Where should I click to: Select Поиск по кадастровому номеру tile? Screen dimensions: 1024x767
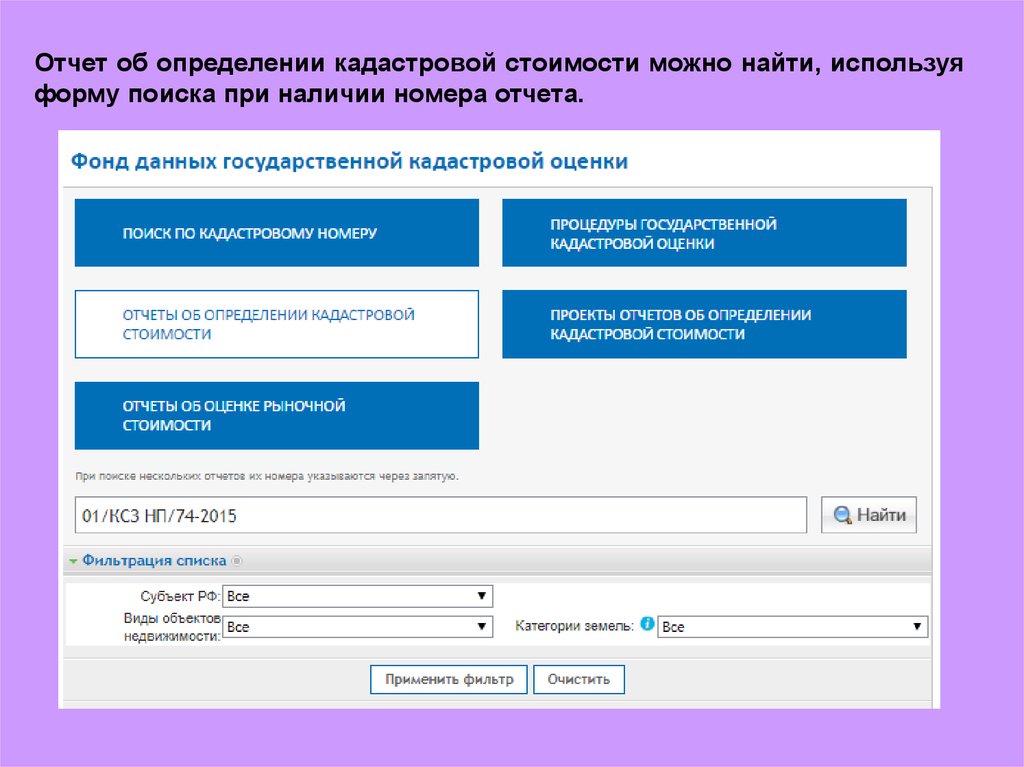coord(277,233)
